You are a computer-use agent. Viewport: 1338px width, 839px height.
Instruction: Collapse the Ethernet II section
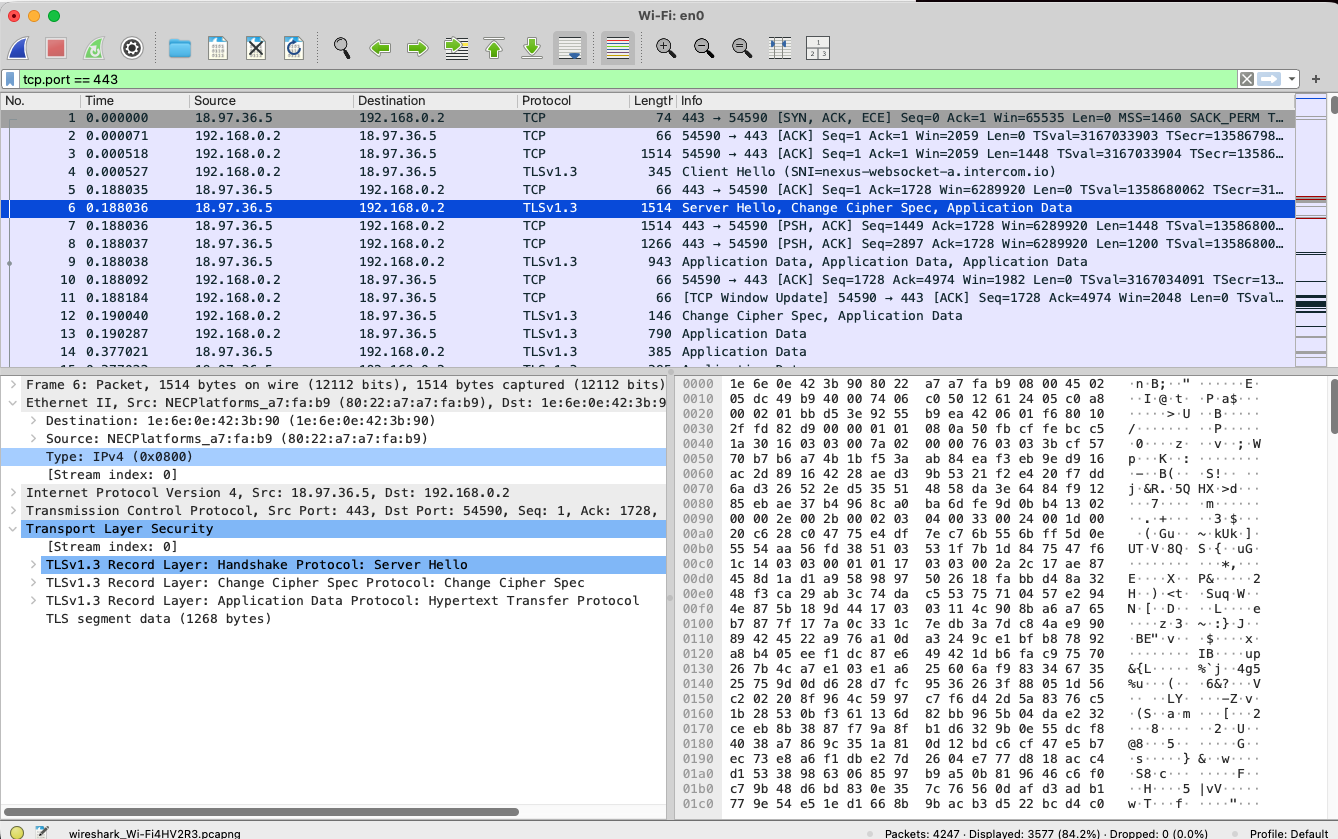(x=13, y=403)
